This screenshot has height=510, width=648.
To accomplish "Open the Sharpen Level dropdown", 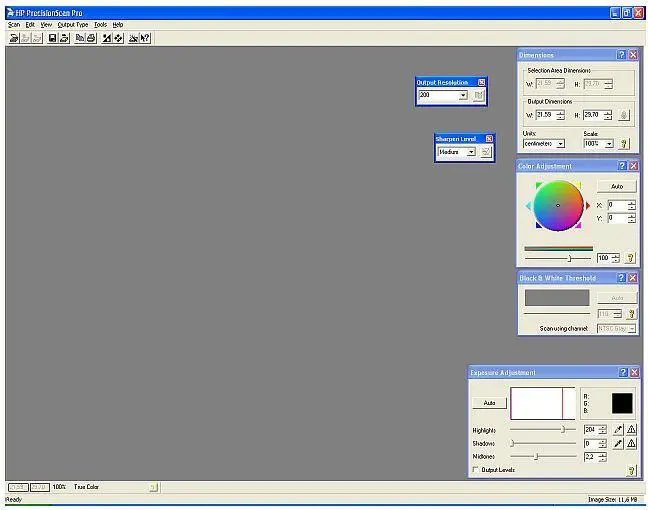I will (471, 152).
